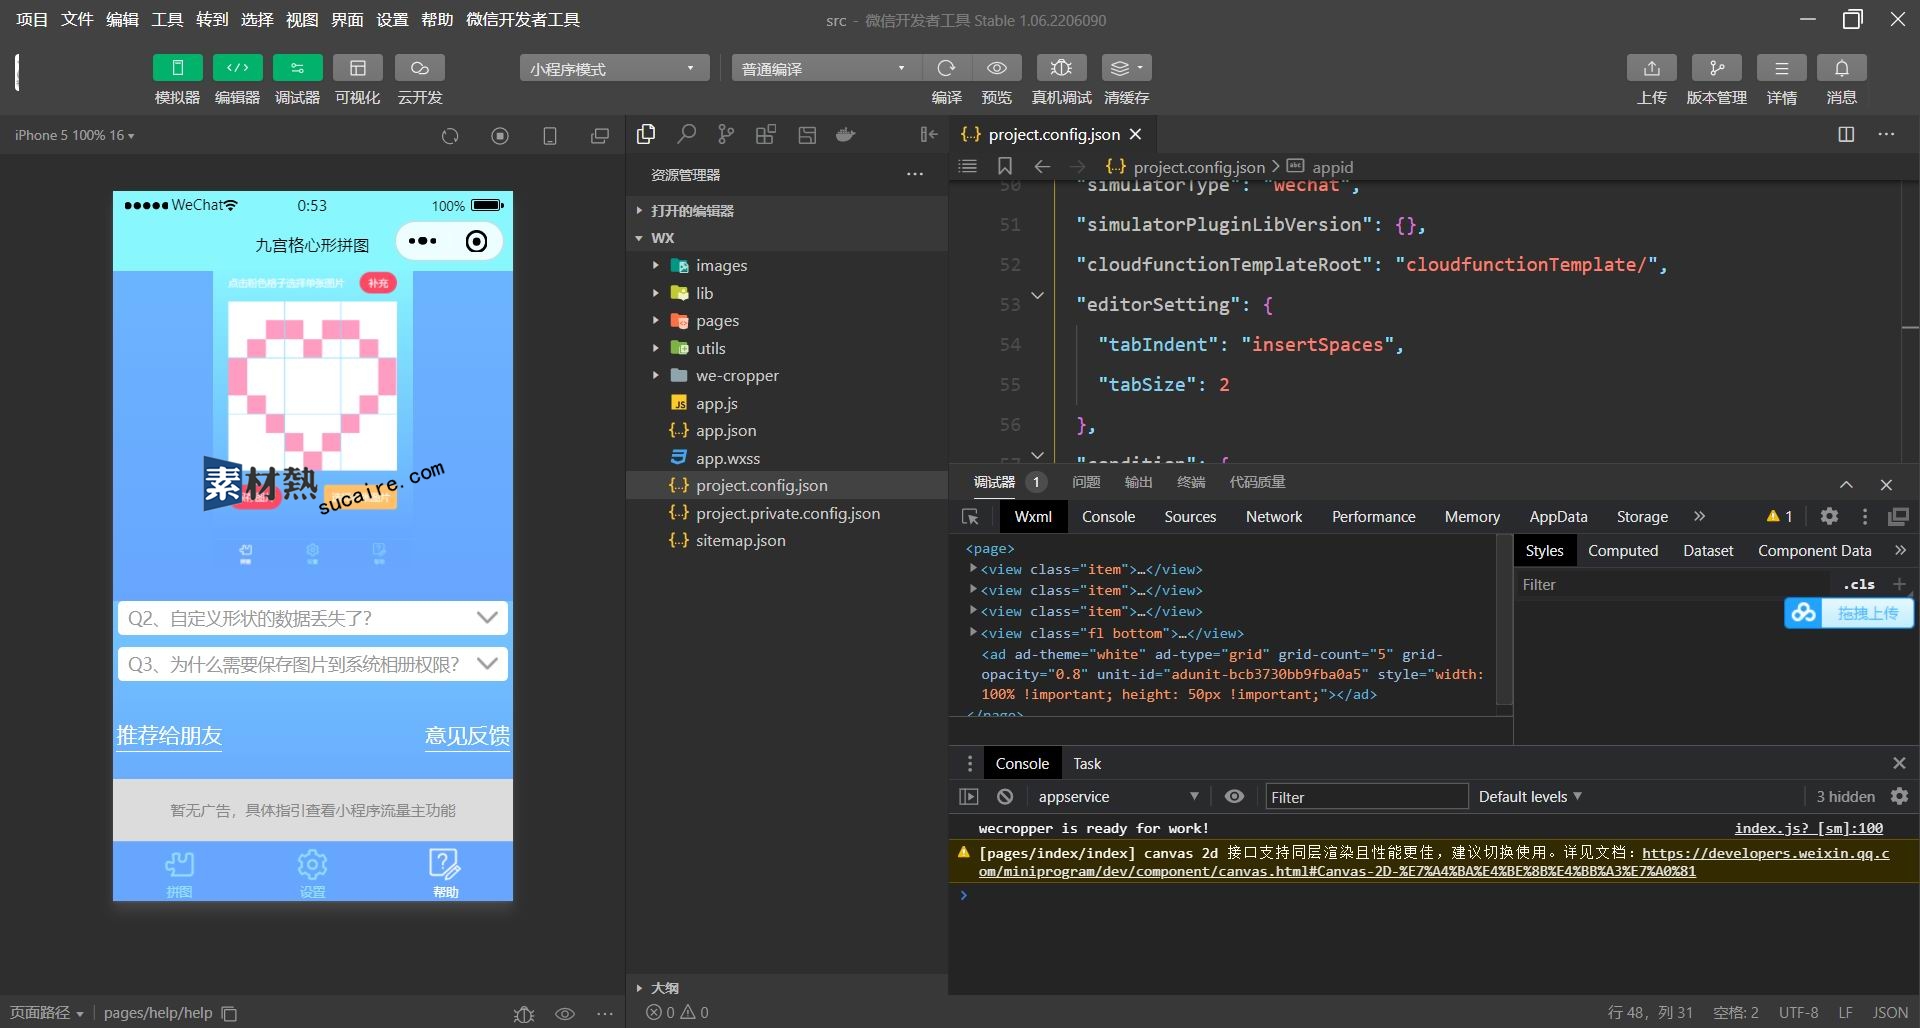
Task: Tap the 意见反馈 link in simulator
Action: 467,736
